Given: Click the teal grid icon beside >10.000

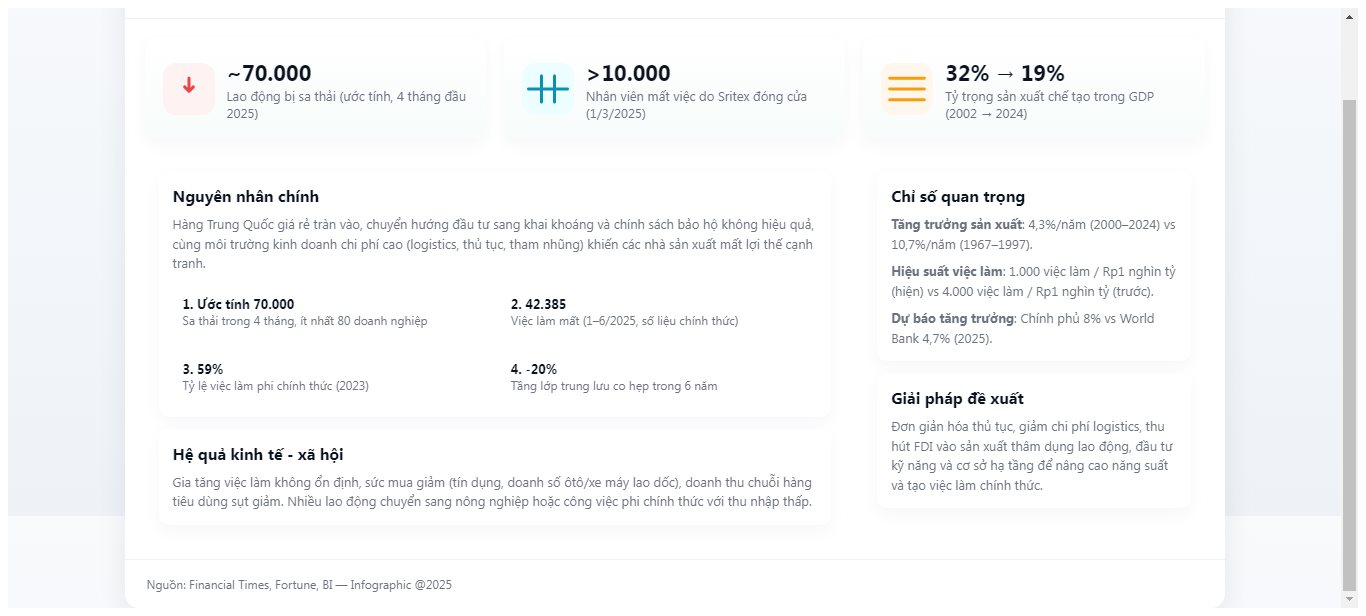Looking at the screenshot, I should [547, 88].
